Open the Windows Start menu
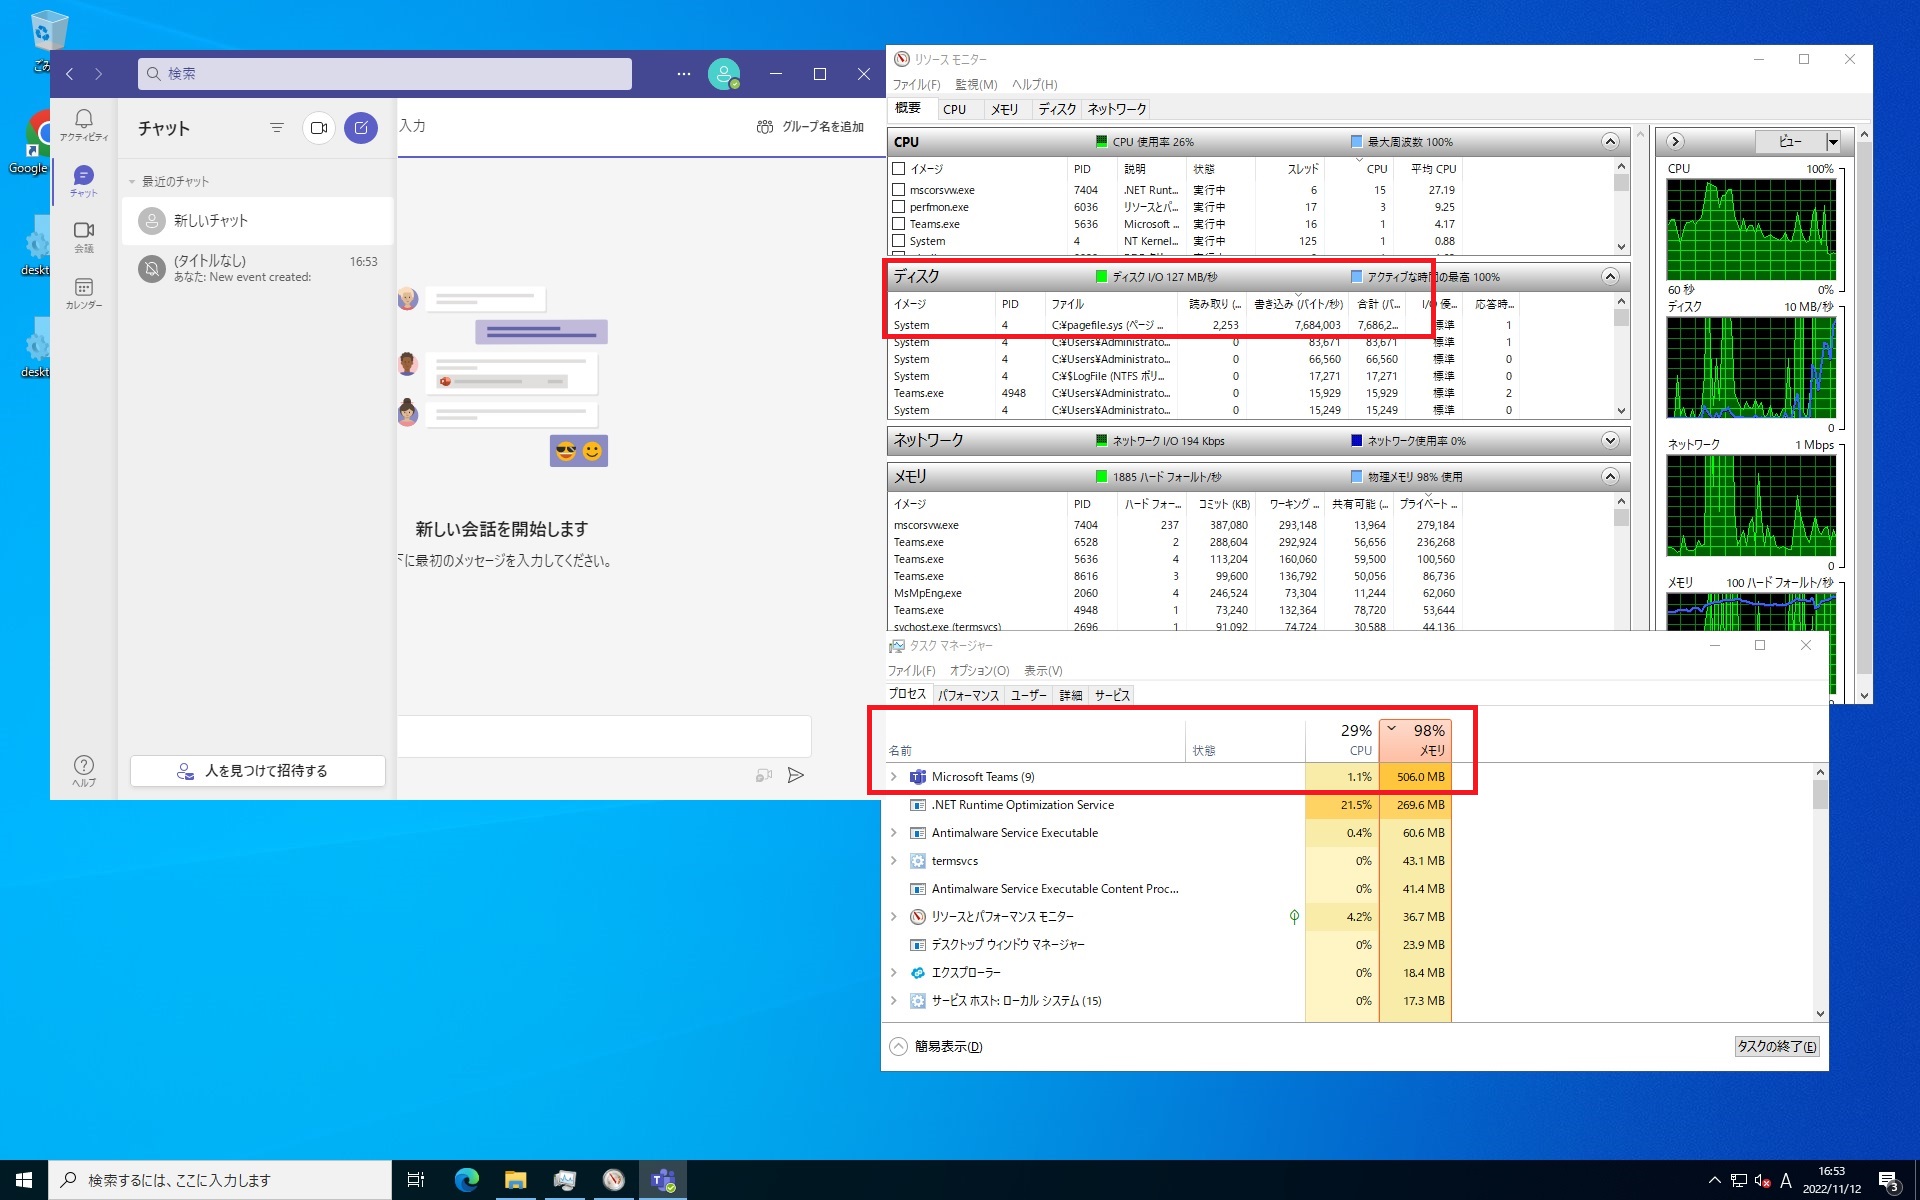The width and height of the screenshot is (1920, 1200). [x=24, y=1180]
